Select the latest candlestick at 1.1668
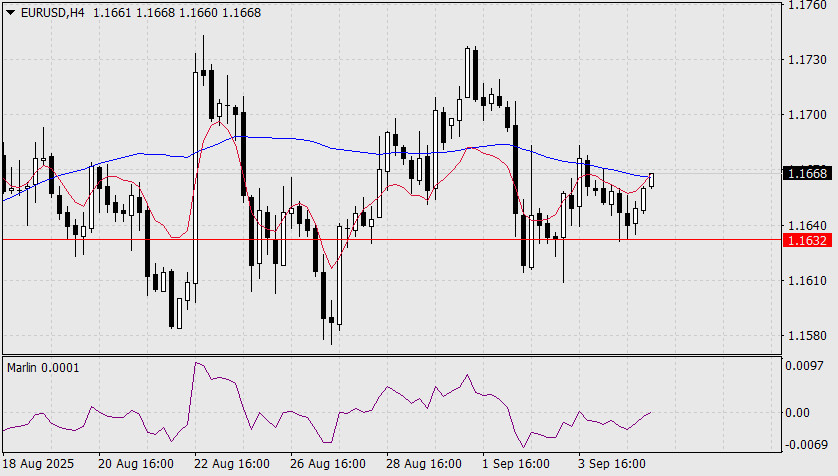The width and height of the screenshot is (838, 476). click(x=651, y=180)
